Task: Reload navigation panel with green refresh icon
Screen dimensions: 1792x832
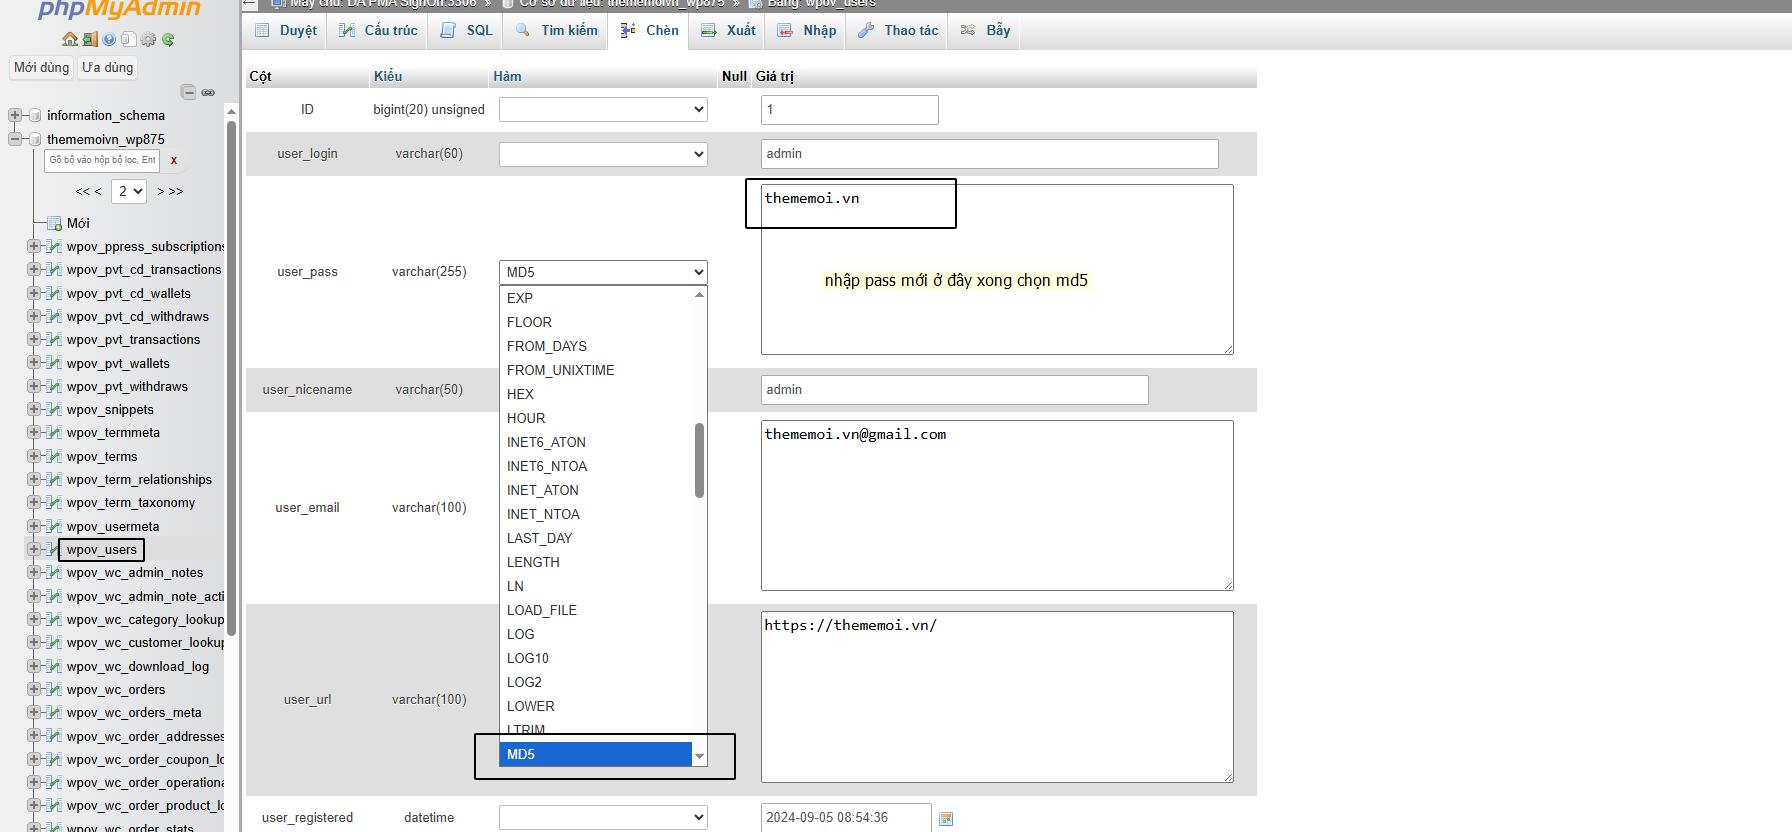Action: tap(168, 40)
